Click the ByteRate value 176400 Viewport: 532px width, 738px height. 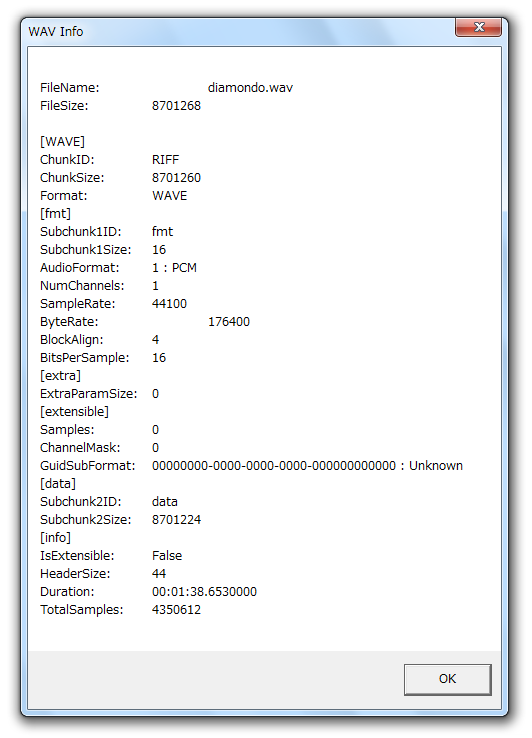[x=229, y=322]
